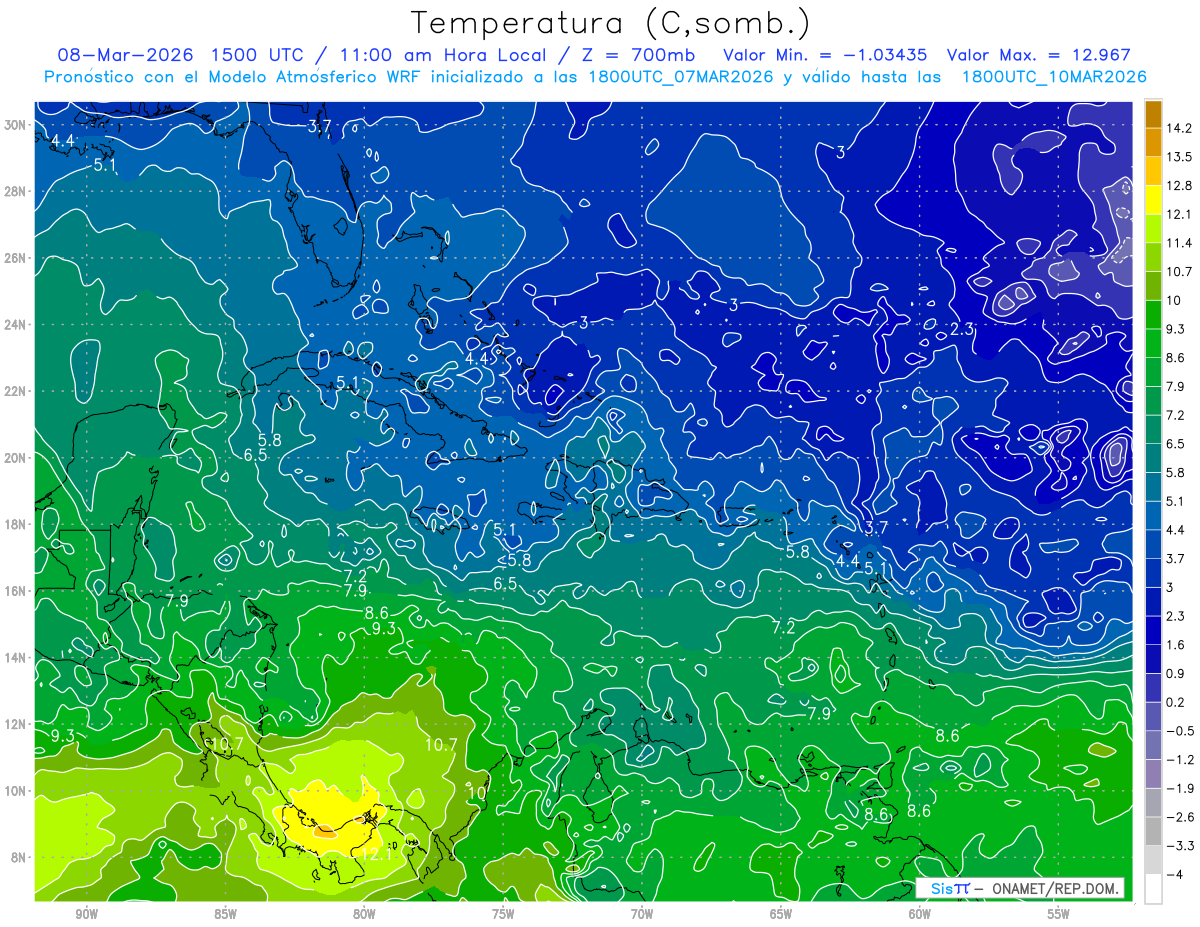Select the '1800UTC_07MAR2026' initialization timestamp
This screenshot has height=927, width=1200.
click(680, 77)
